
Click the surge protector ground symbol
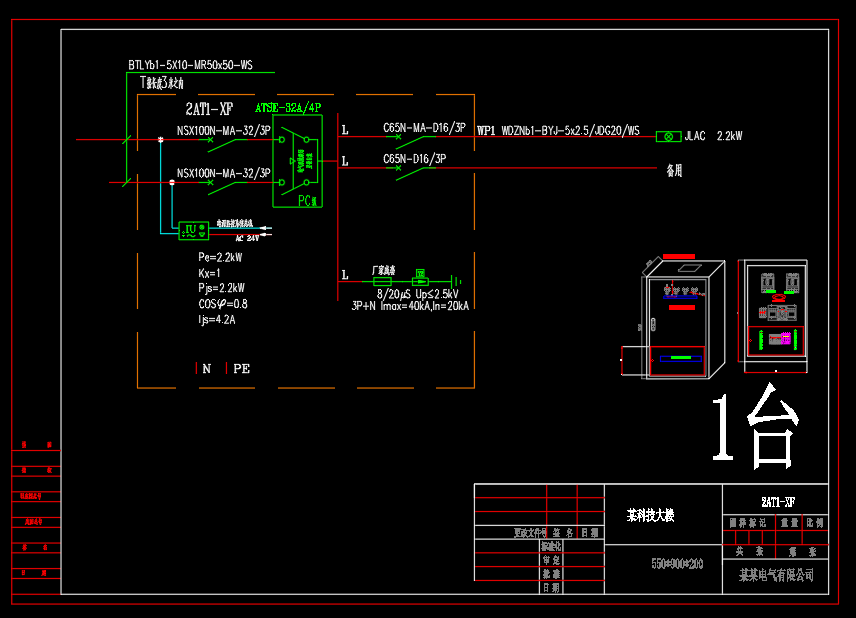pyautogui.click(x=457, y=282)
